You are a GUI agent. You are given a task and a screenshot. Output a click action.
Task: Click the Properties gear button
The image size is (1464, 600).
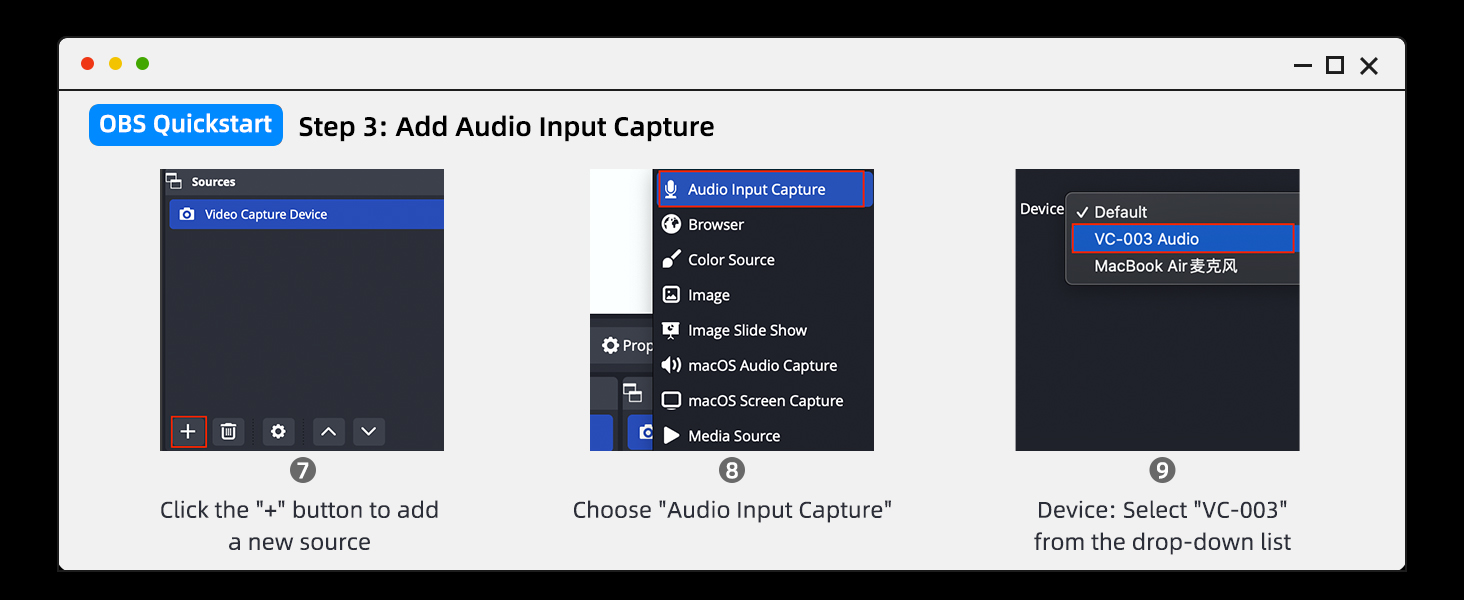point(625,346)
